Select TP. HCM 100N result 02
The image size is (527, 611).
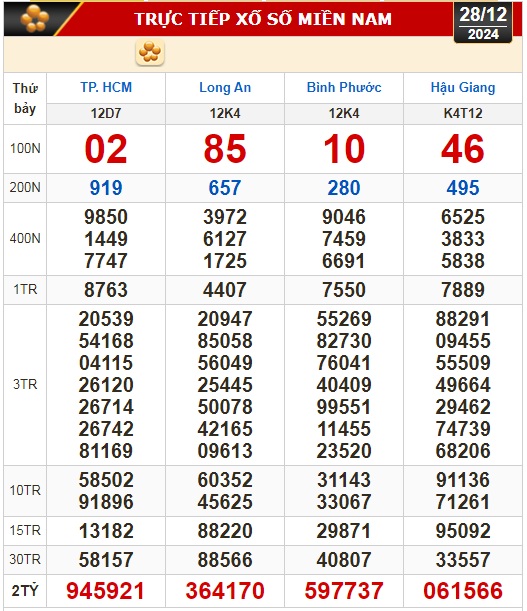pyautogui.click(x=106, y=149)
